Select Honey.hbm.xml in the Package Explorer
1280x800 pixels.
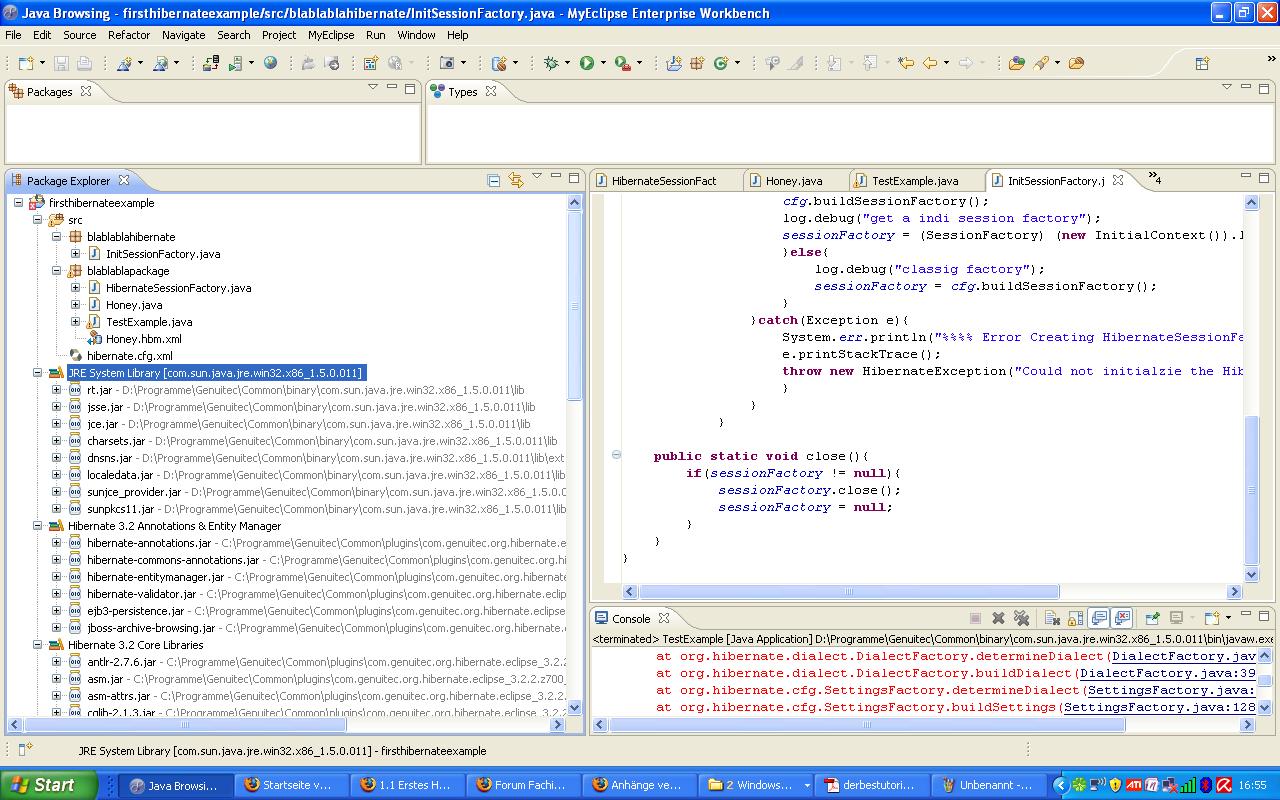click(143, 339)
